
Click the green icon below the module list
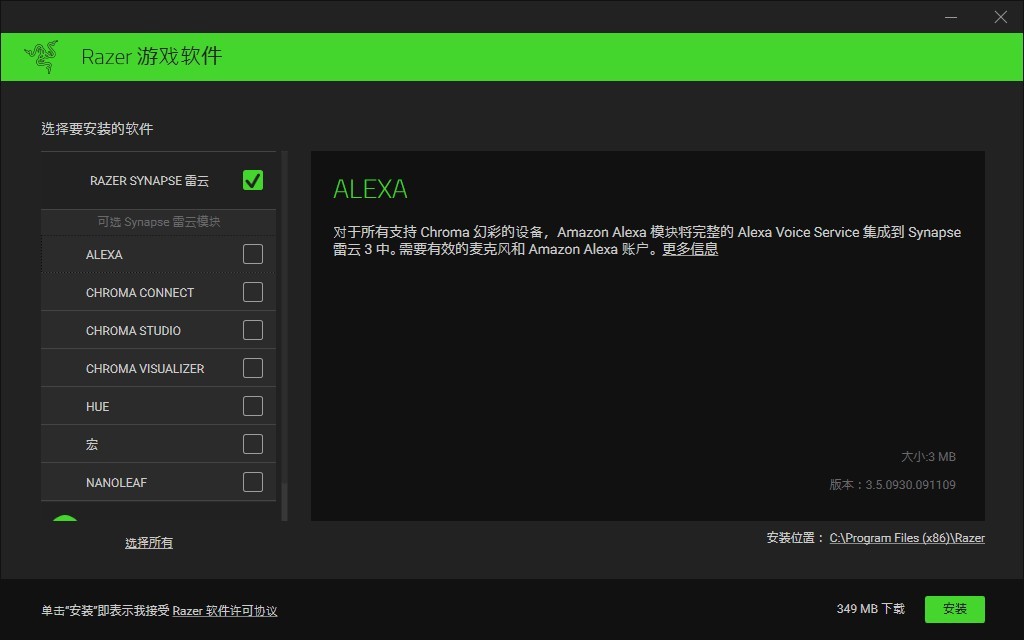coord(64,521)
